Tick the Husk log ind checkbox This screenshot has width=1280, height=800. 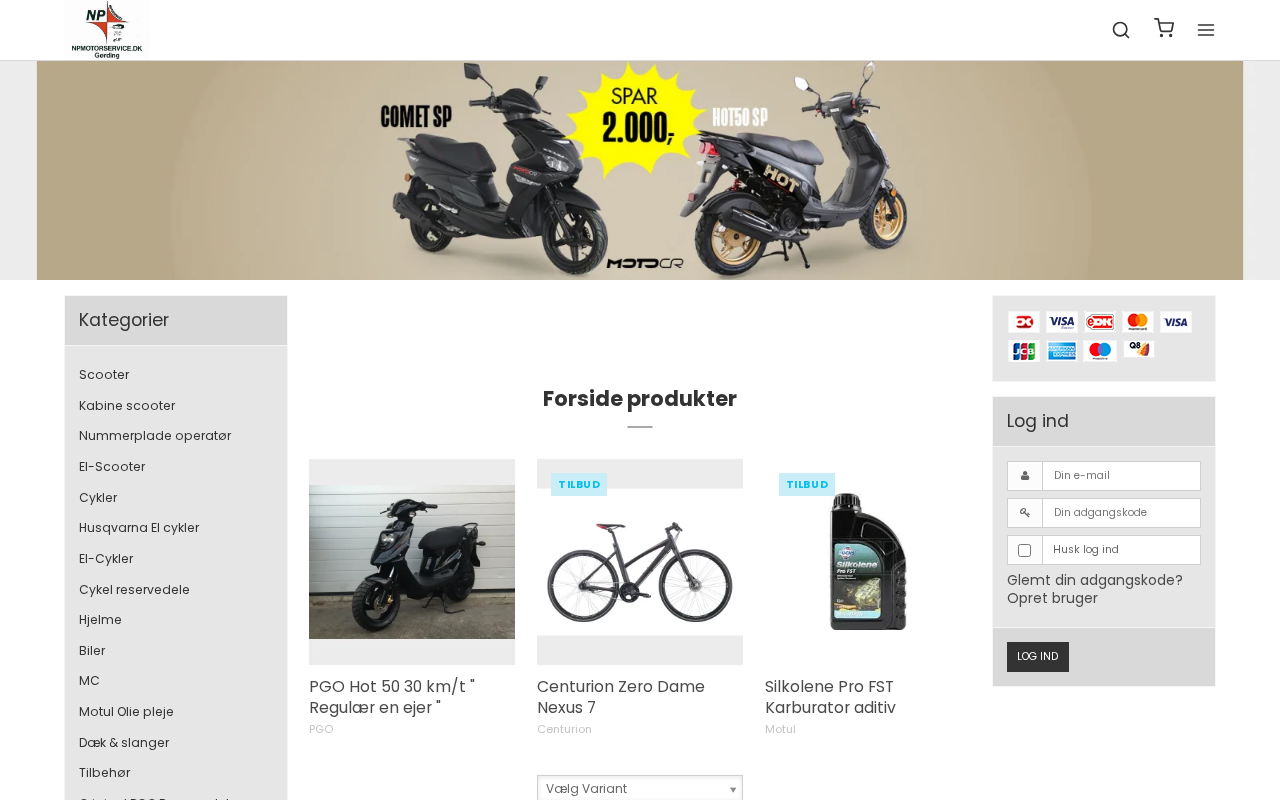point(1024,550)
